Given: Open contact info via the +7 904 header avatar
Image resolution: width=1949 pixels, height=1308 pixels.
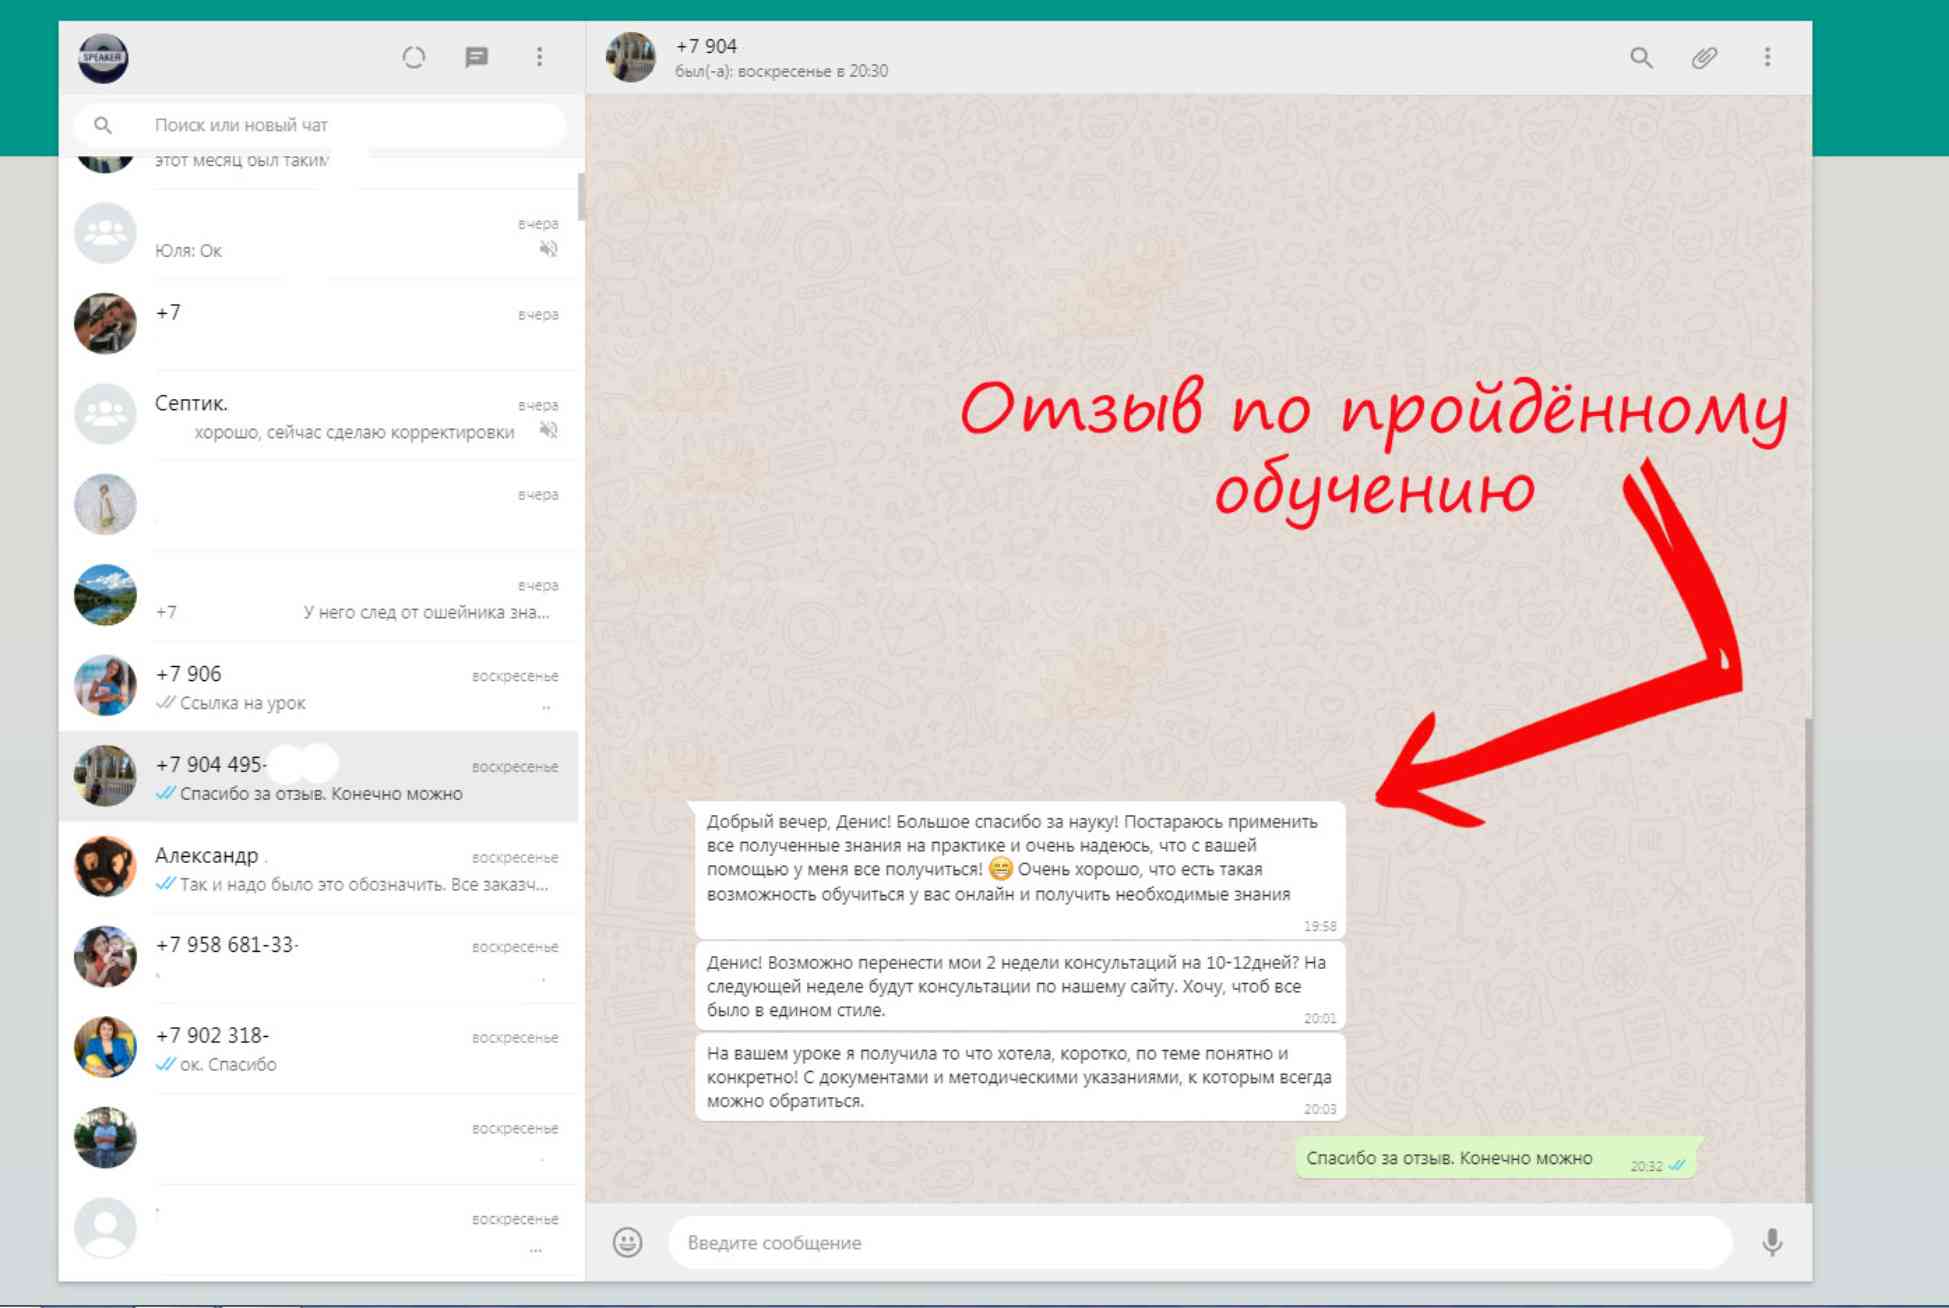Looking at the screenshot, I should pyautogui.click(x=631, y=57).
